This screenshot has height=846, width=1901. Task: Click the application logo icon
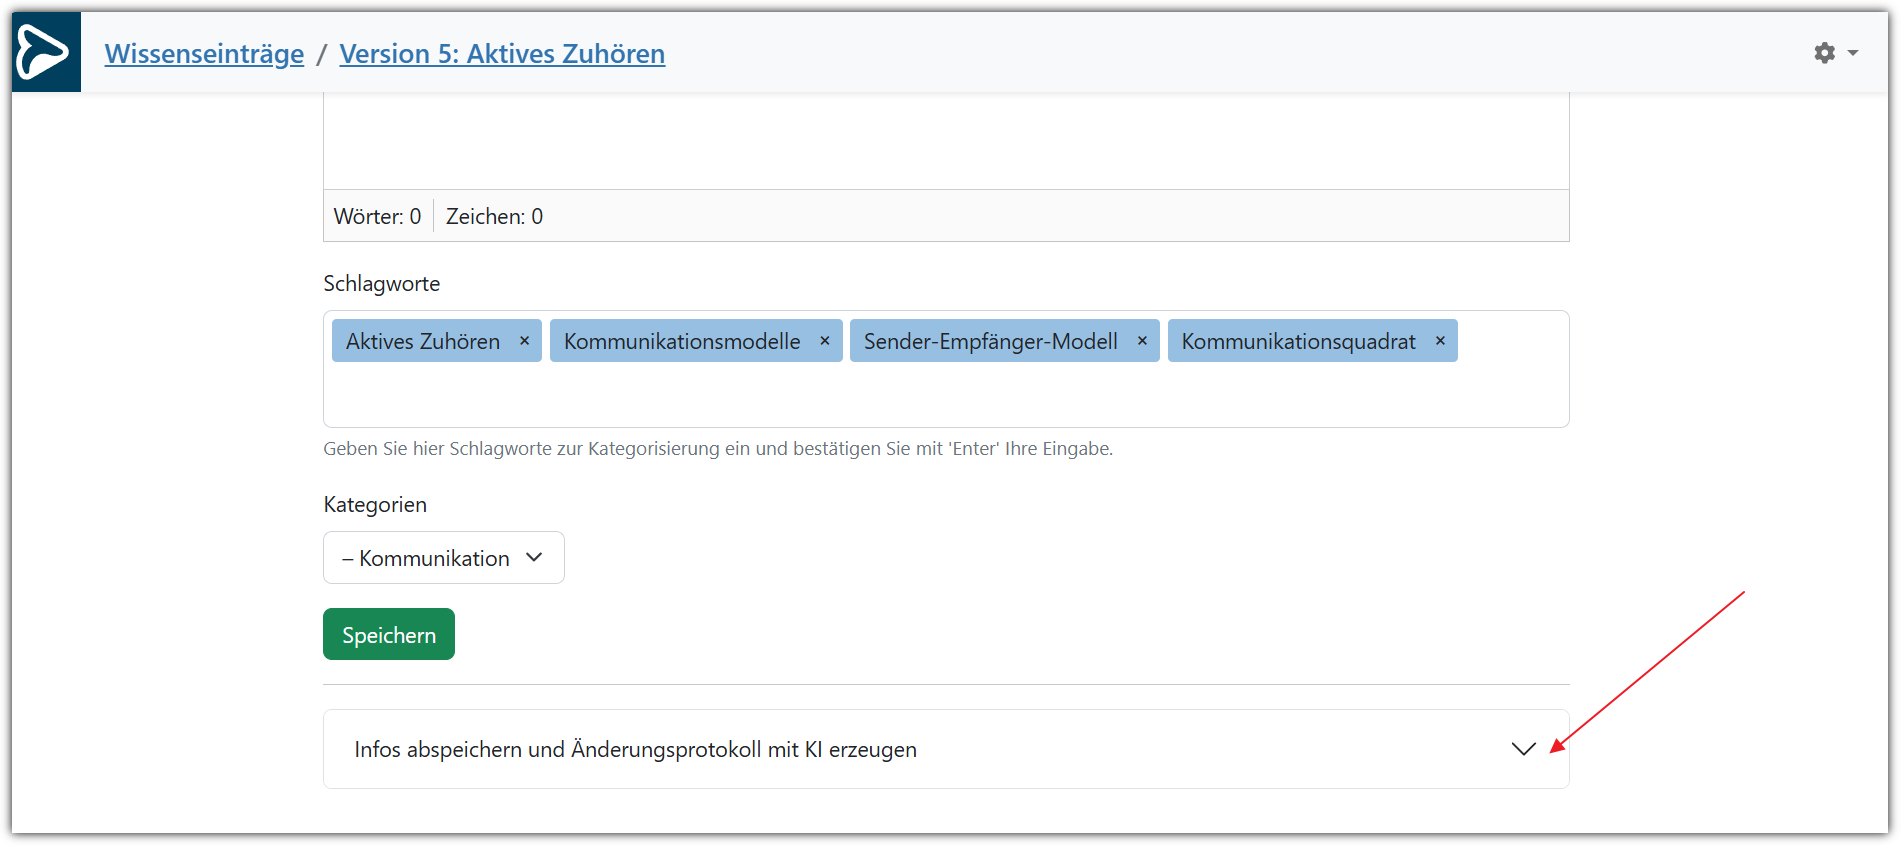pyautogui.click(x=46, y=52)
